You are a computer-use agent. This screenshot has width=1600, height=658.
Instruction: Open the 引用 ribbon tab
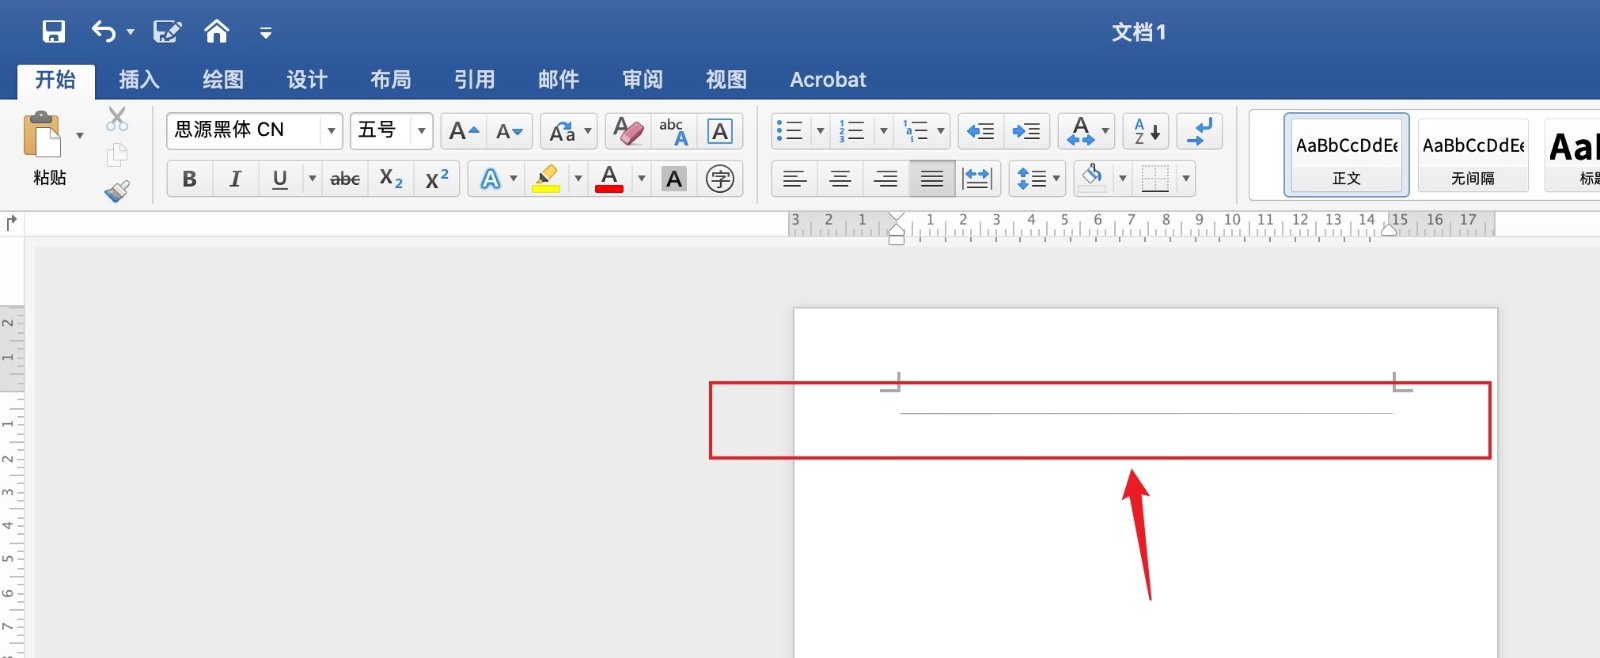pyautogui.click(x=475, y=80)
